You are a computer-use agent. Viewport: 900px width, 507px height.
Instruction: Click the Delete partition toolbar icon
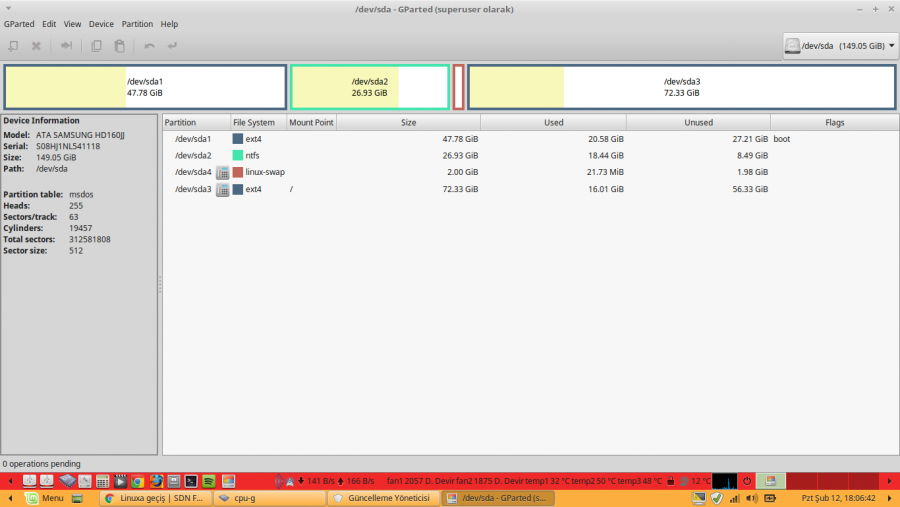coord(36,46)
